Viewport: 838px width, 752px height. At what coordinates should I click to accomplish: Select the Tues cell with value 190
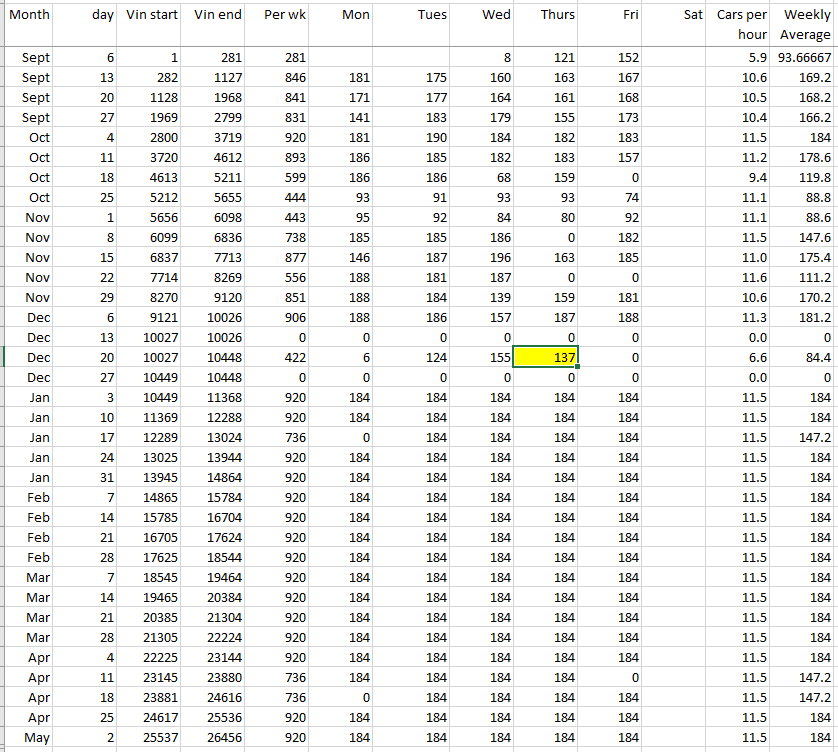[x=416, y=137]
